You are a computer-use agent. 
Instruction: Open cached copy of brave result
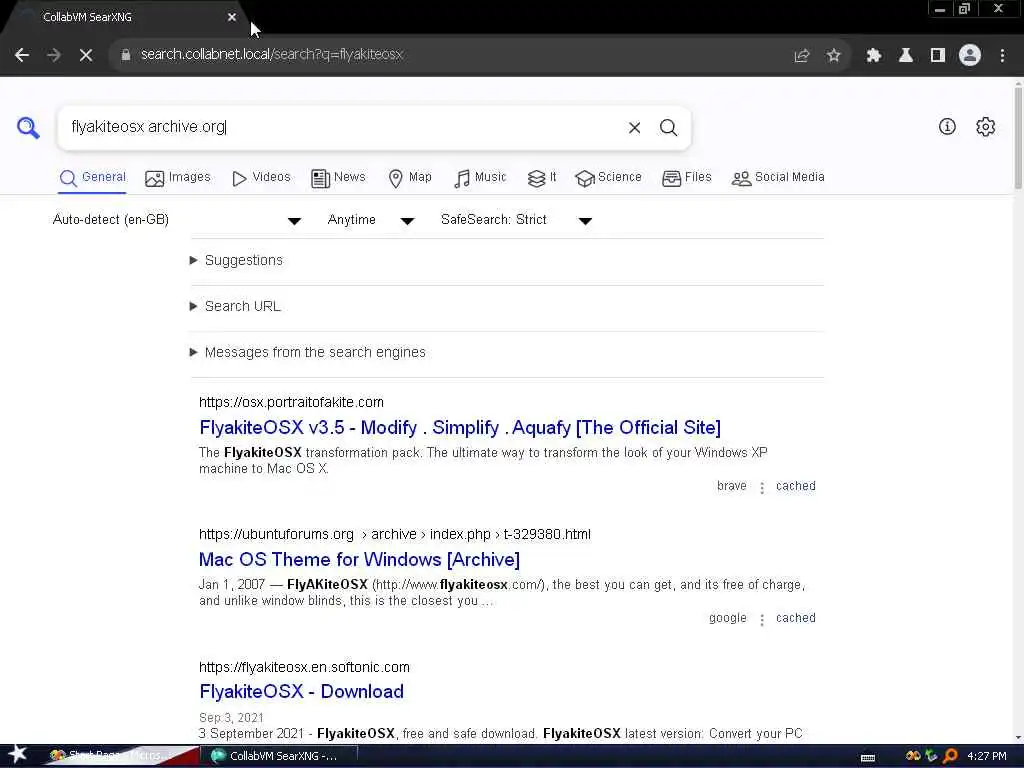[x=795, y=486]
